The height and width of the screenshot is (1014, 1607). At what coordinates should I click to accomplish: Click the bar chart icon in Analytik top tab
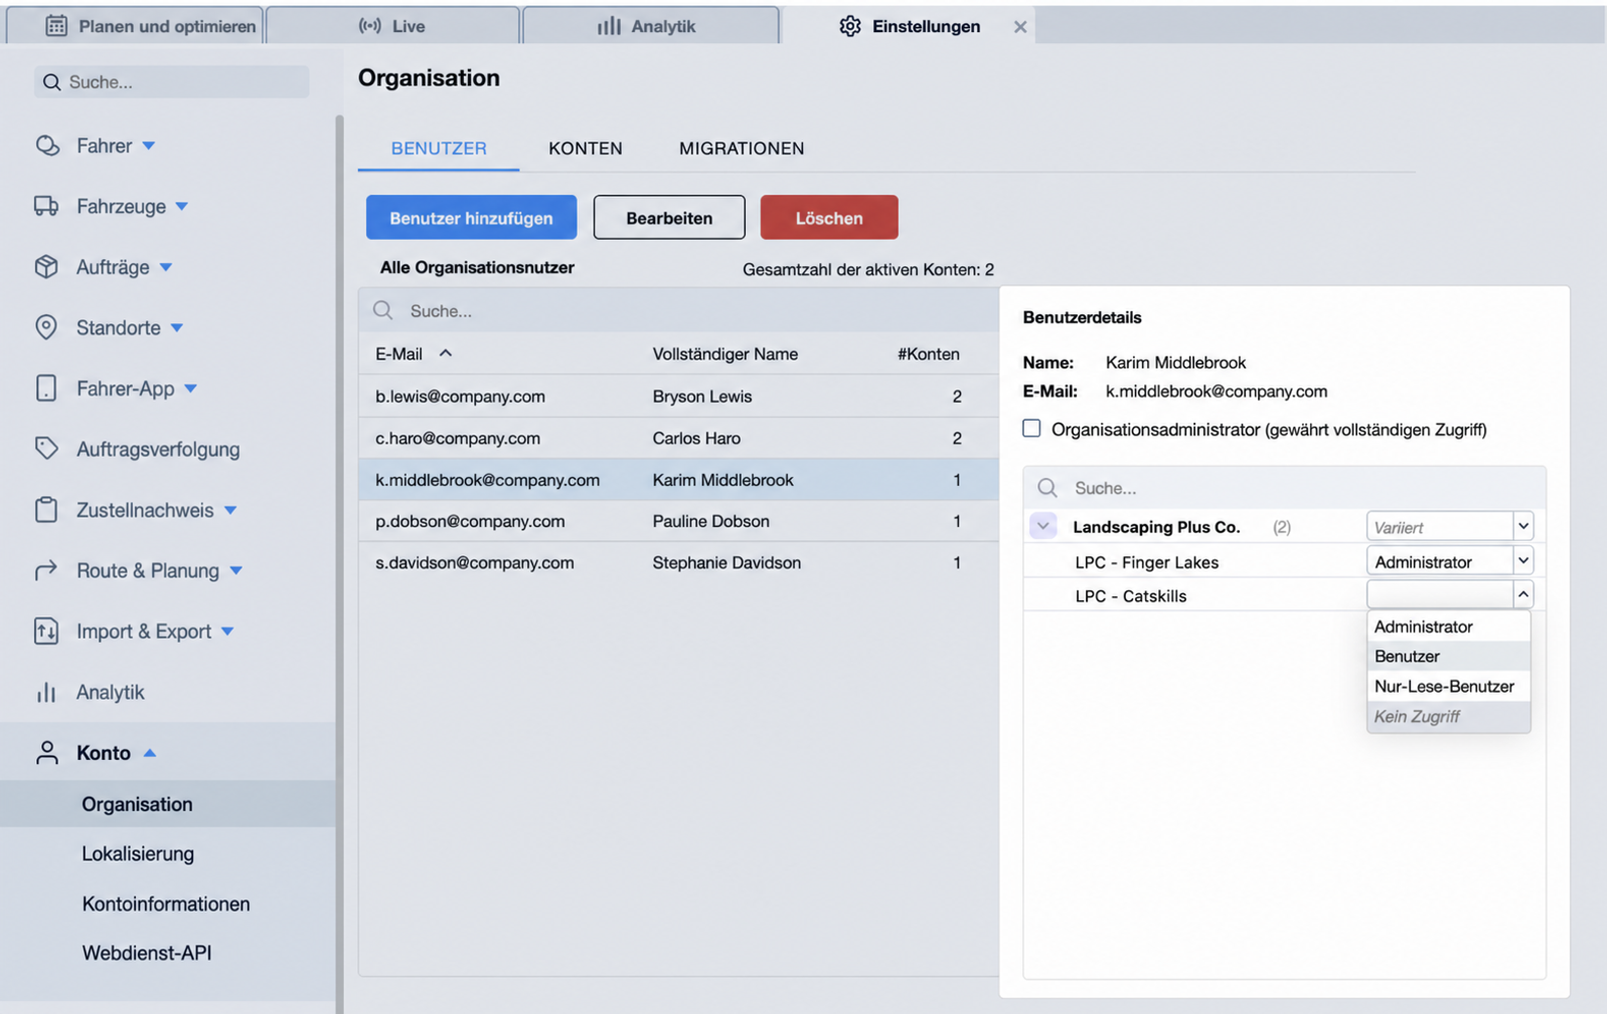click(x=608, y=26)
